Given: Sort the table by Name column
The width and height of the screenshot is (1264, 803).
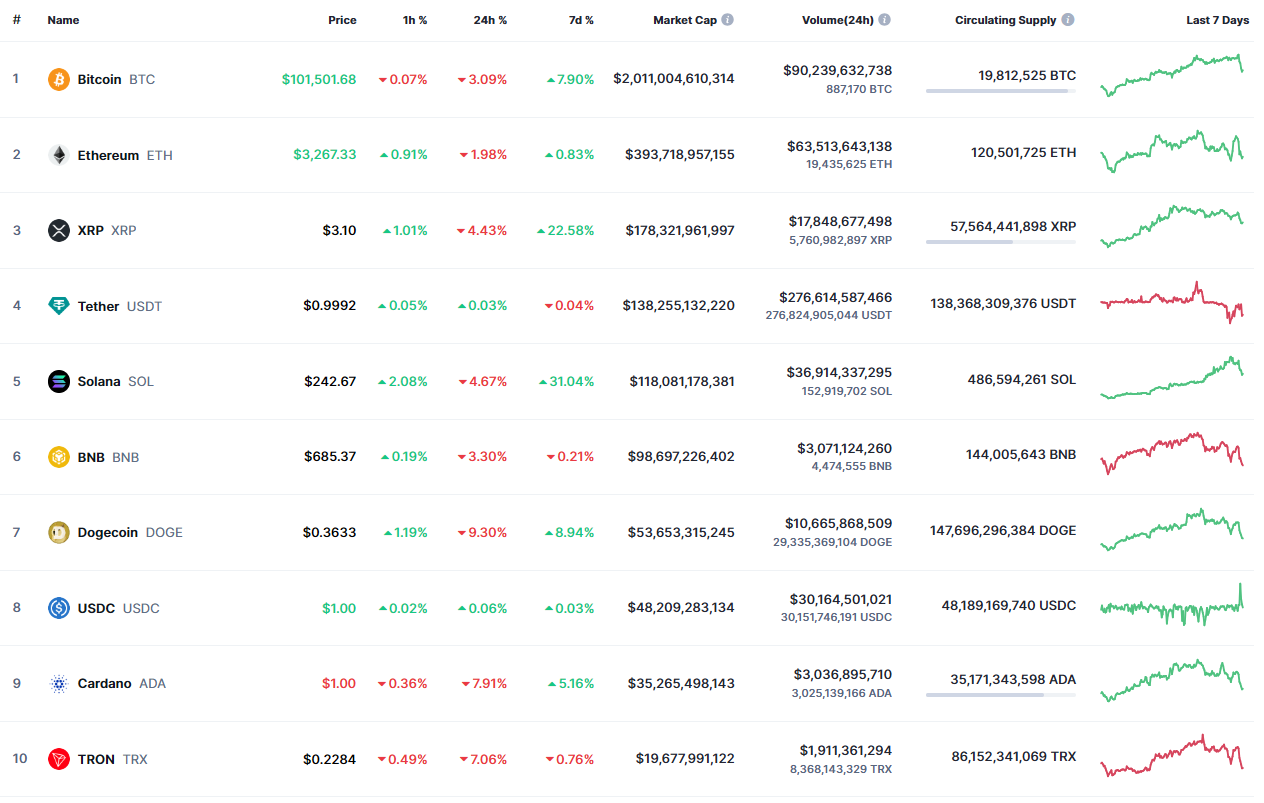Looking at the screenshot, I should click(x=63, y=20).
